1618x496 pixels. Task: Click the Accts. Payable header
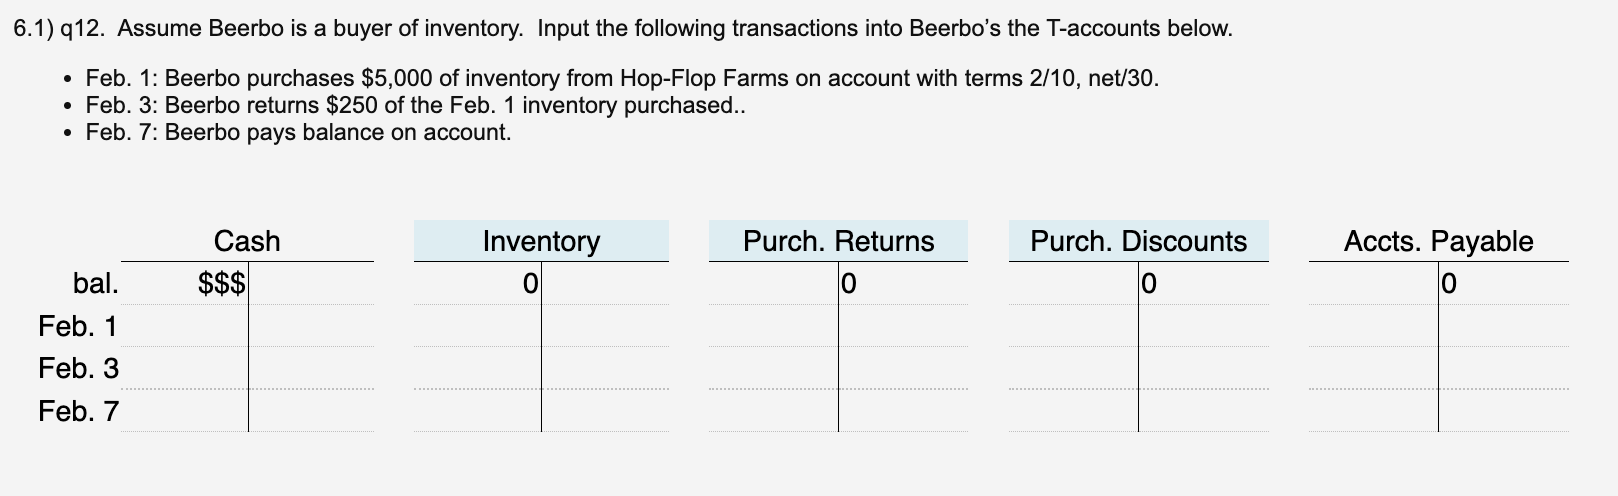[x=1438, y=241]
